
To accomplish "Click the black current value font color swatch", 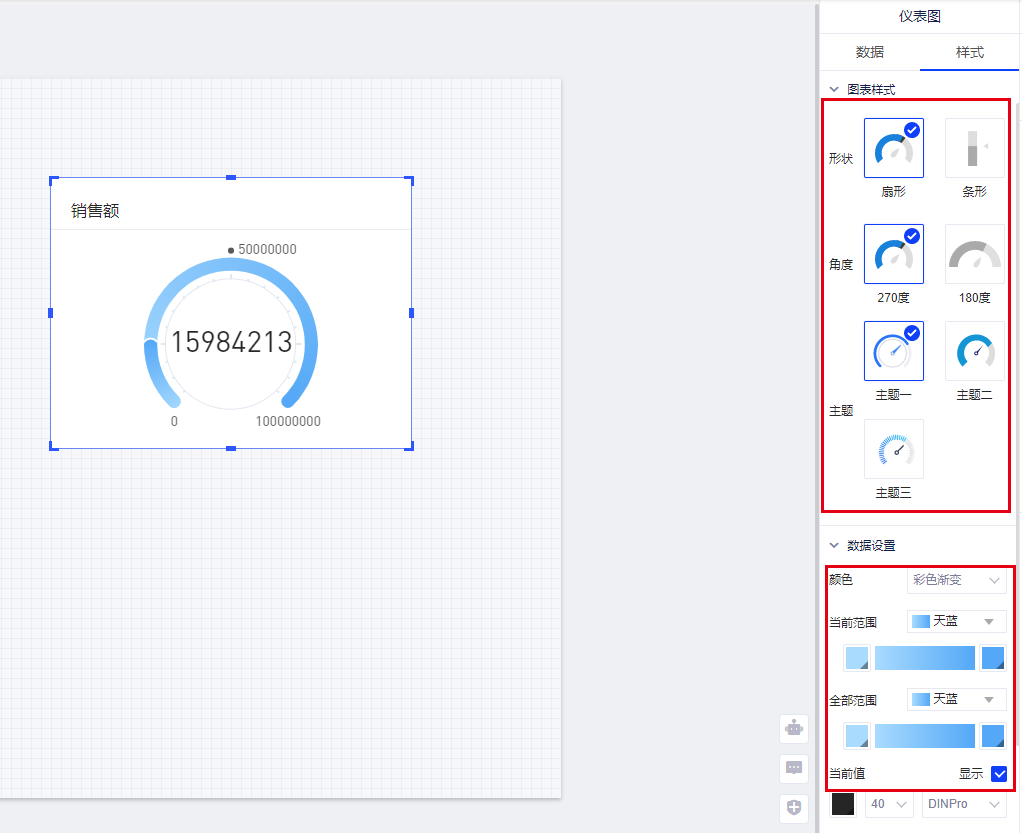I will 843,804.
